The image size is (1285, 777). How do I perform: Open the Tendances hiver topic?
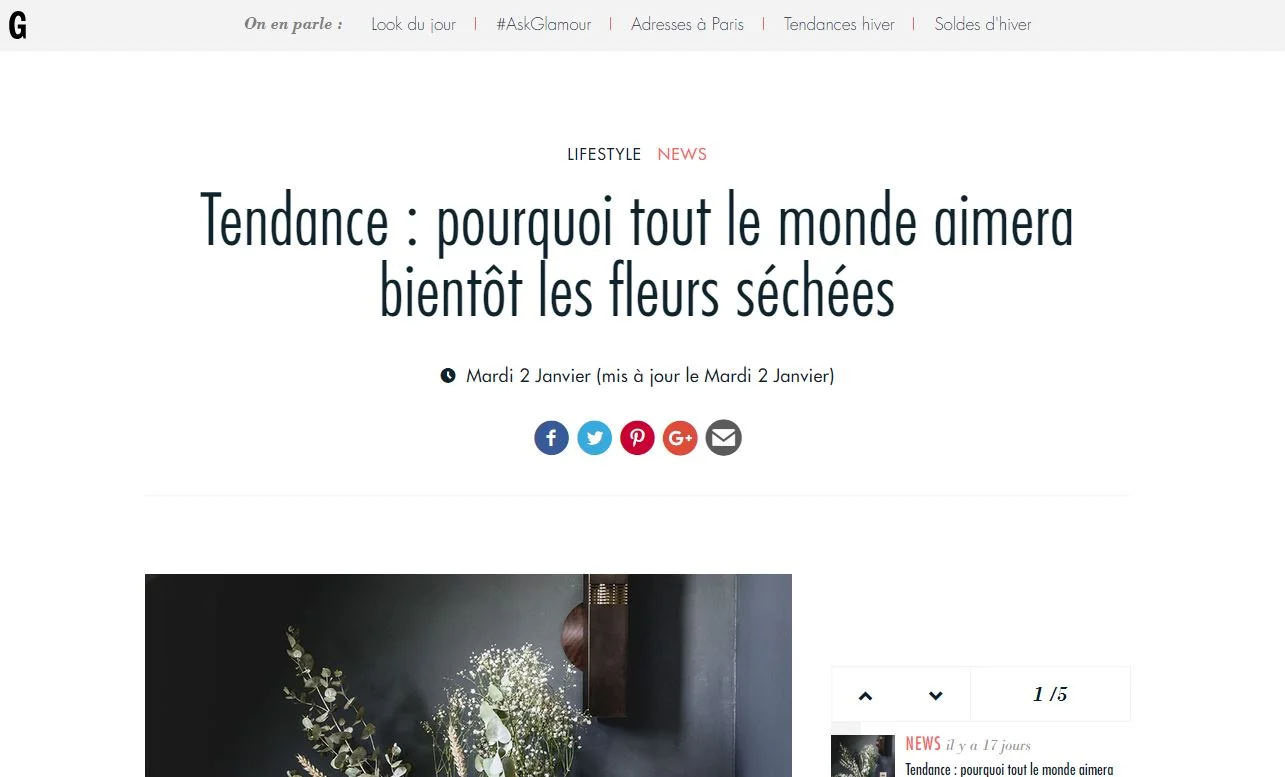[839, 24]
